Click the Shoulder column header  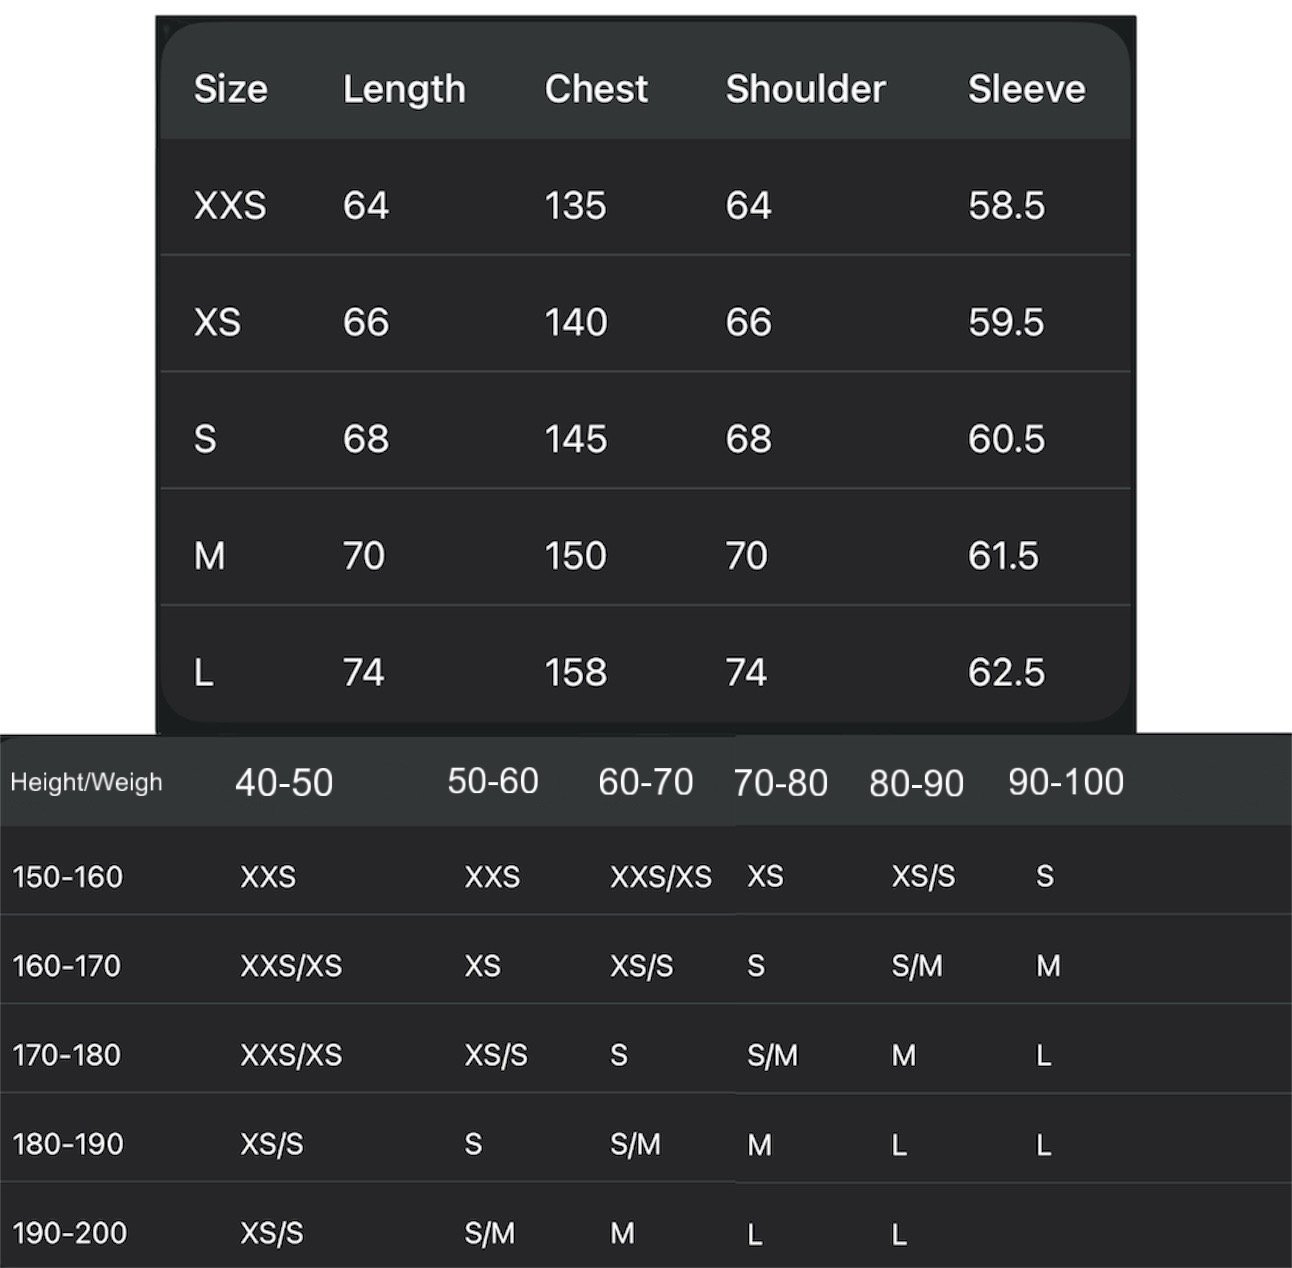[805, 89]
